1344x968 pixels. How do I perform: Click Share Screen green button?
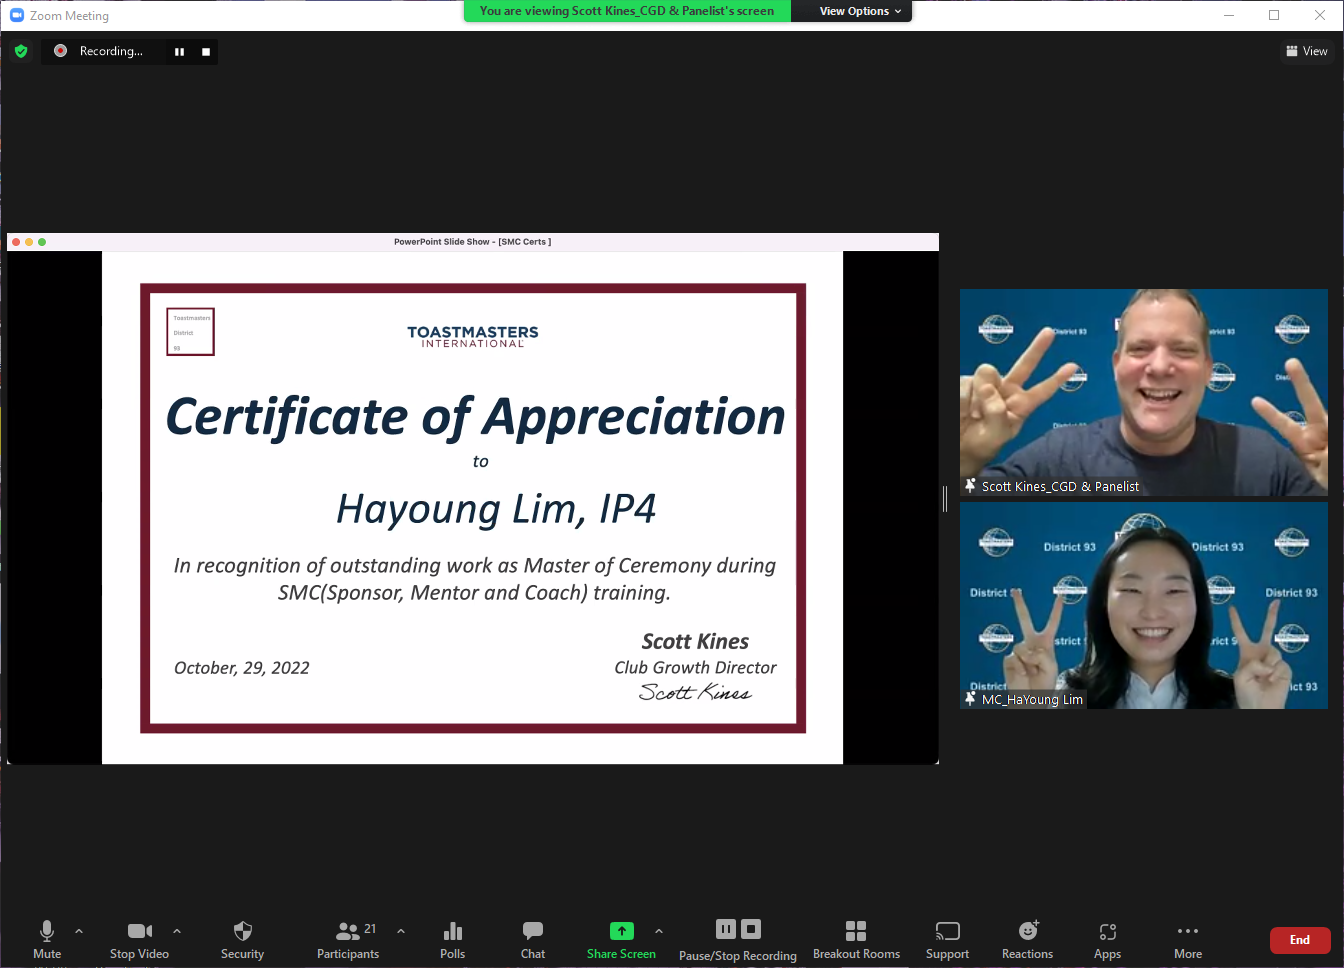pyautogui.click(x=621, y=940)
